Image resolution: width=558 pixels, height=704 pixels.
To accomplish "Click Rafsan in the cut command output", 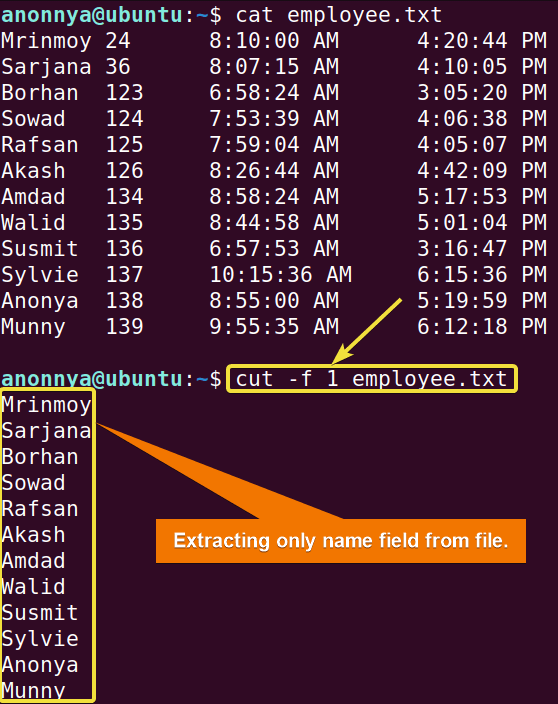I will pos(40,510).
